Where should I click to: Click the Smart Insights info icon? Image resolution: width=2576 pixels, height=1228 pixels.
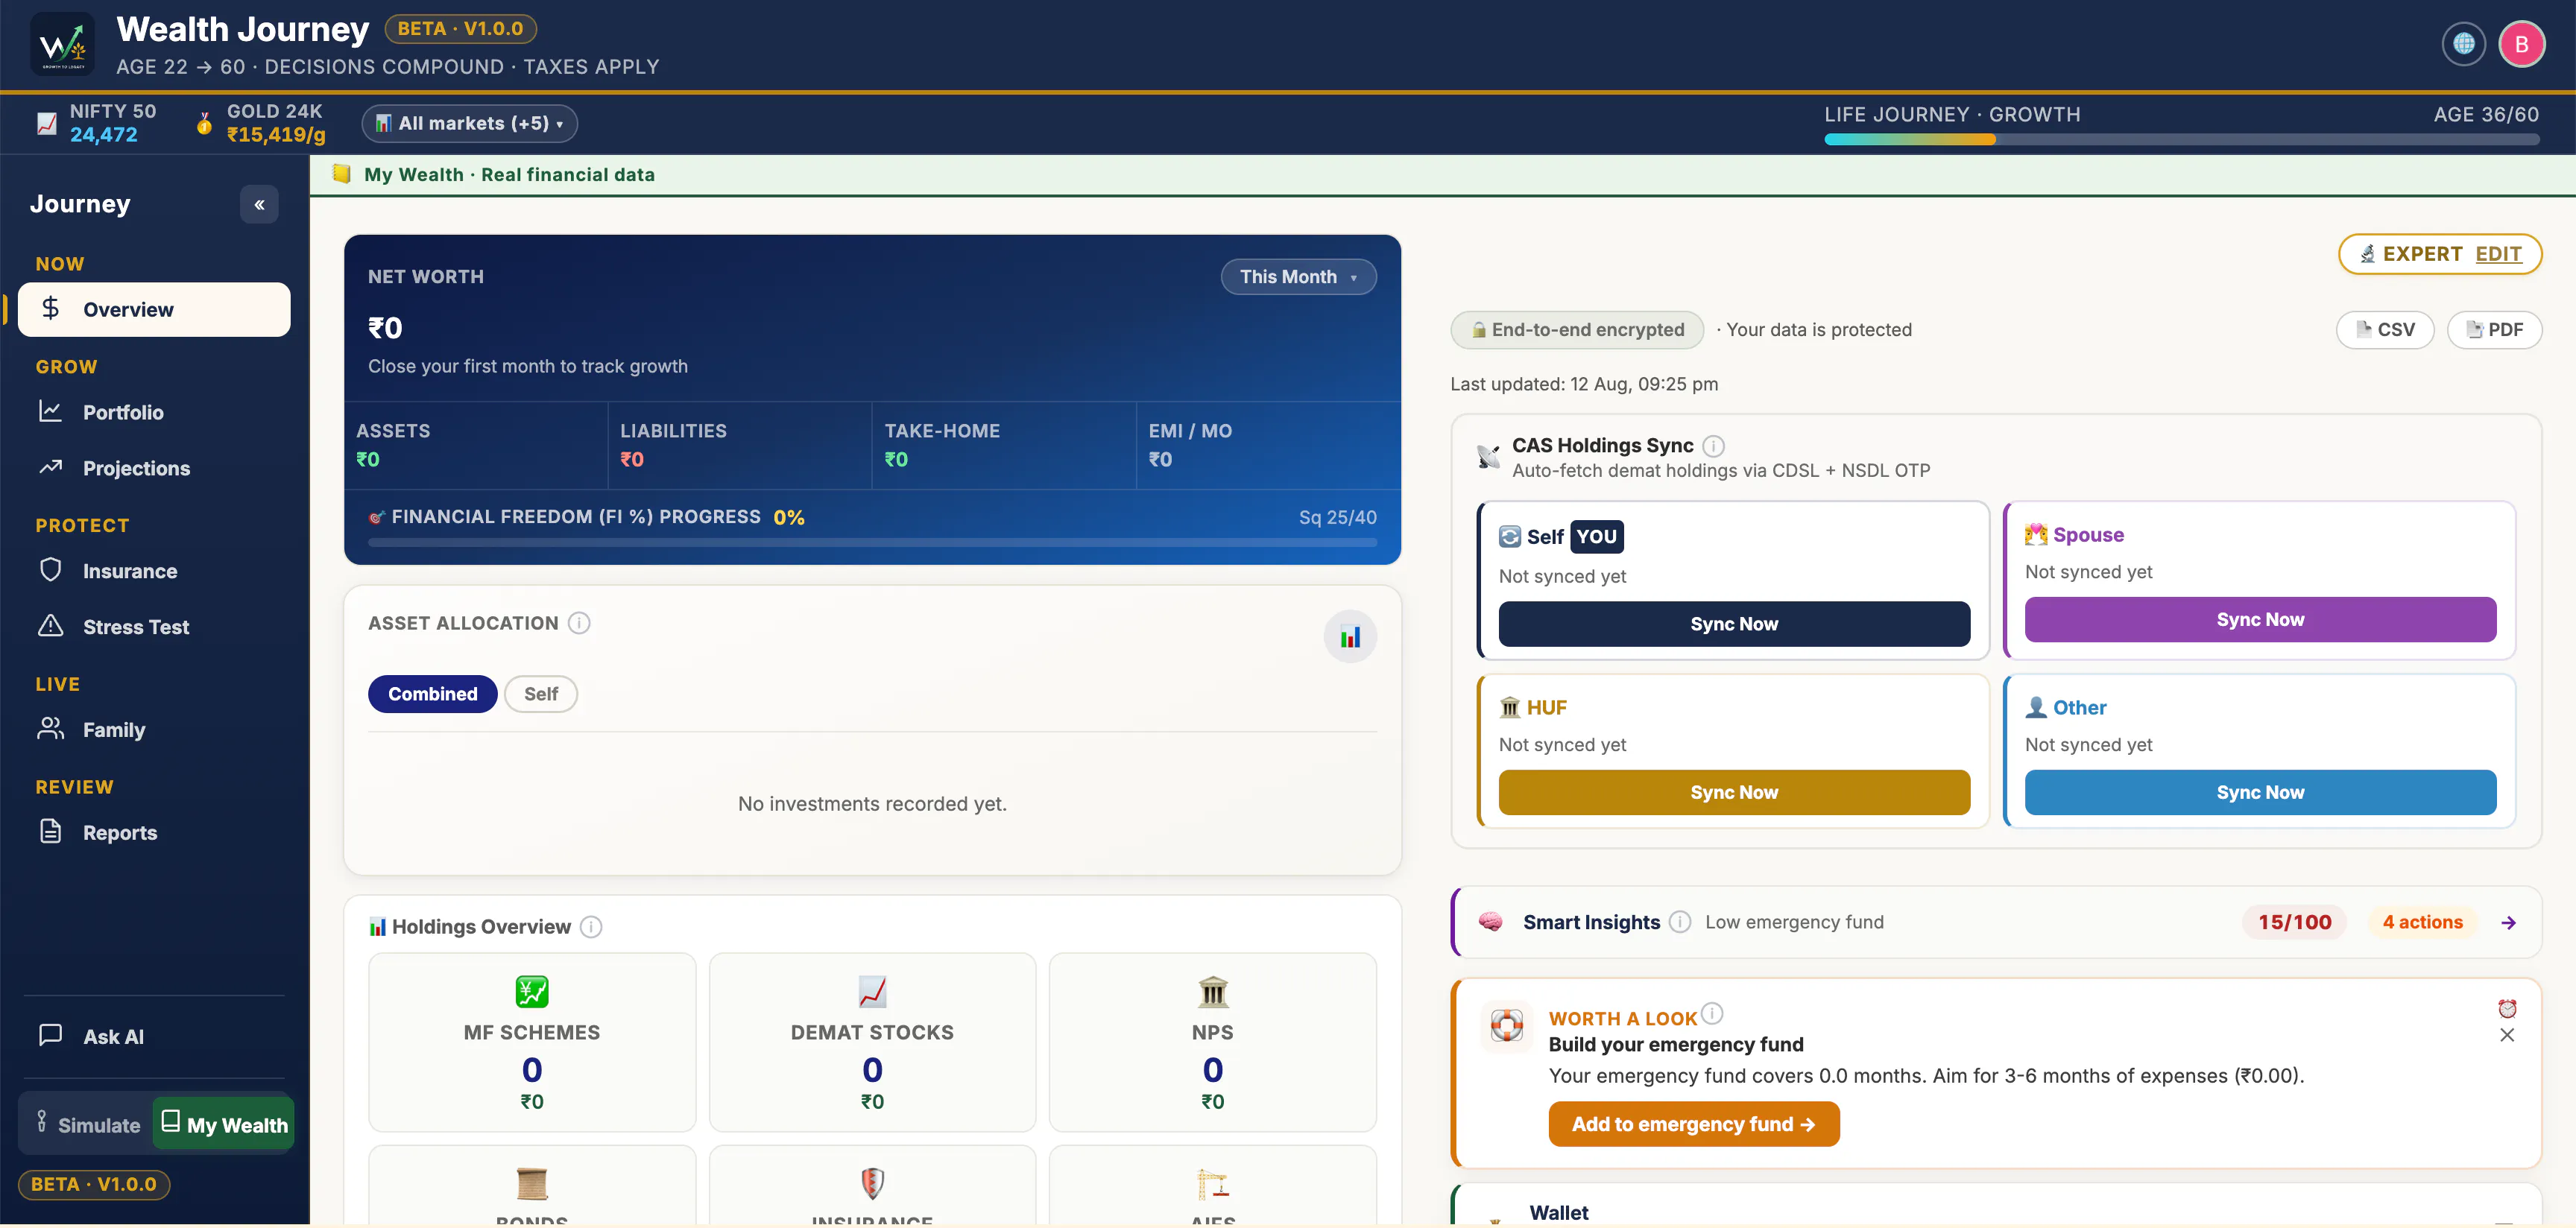pos(1680,922)
